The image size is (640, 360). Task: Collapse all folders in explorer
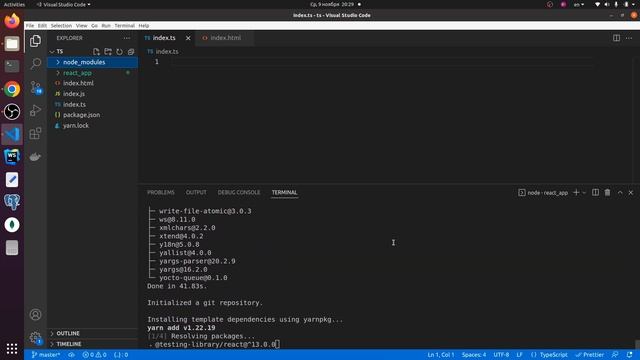click(131, 51)
